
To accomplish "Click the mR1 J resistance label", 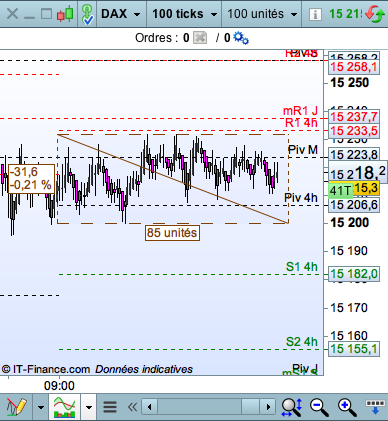I will [300, 110].
